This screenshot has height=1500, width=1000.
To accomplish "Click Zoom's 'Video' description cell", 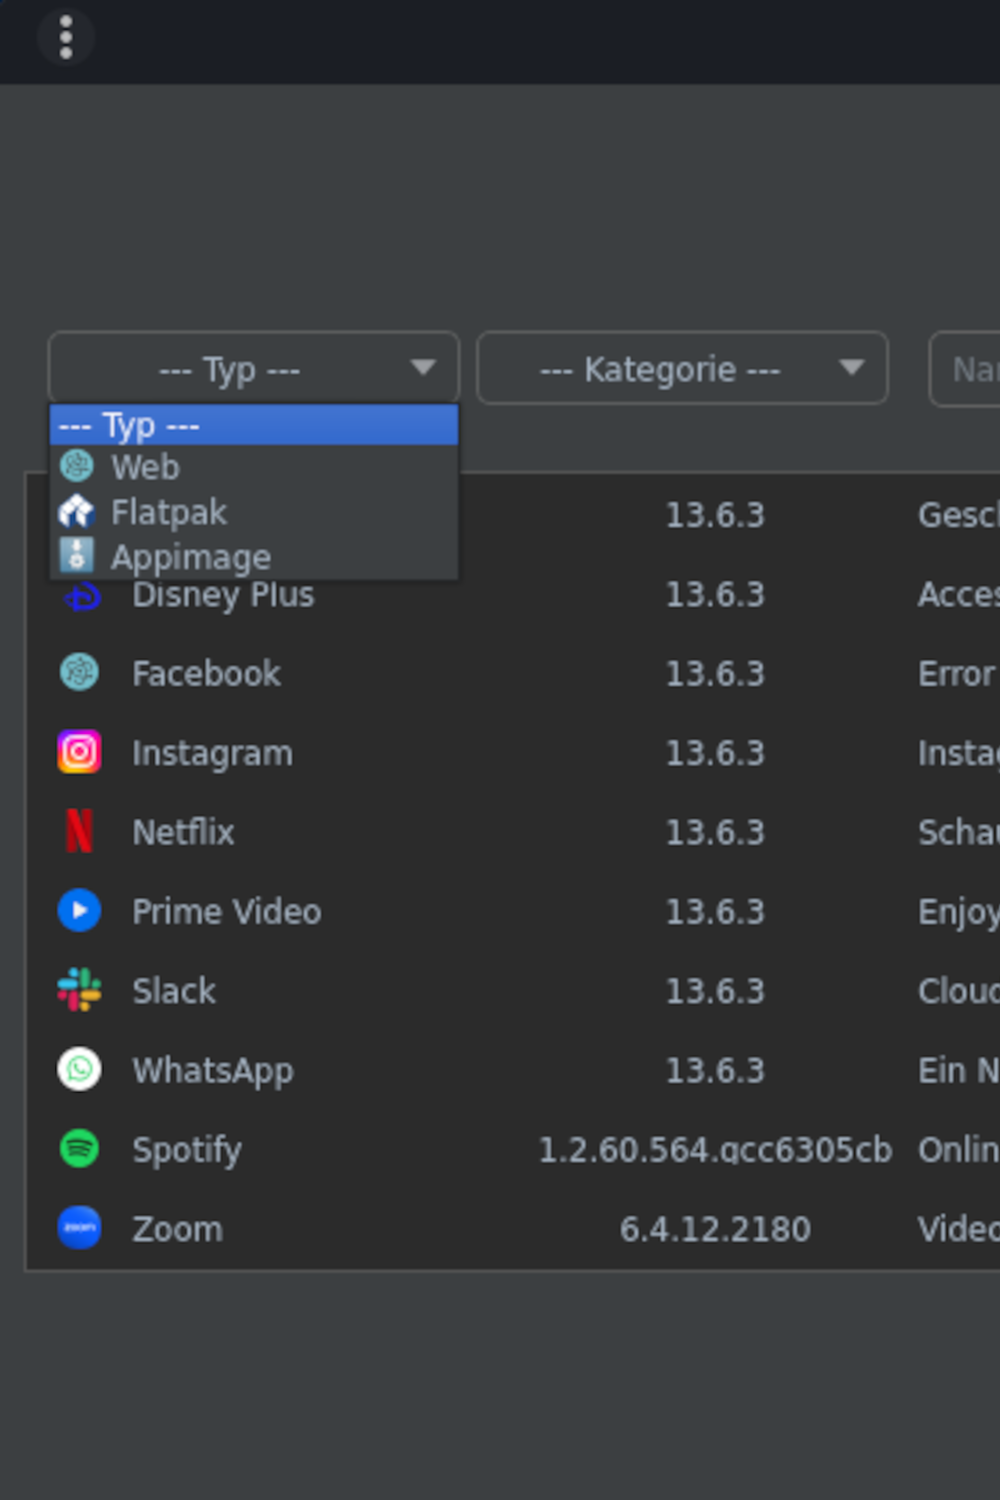I will [958, 1229].
